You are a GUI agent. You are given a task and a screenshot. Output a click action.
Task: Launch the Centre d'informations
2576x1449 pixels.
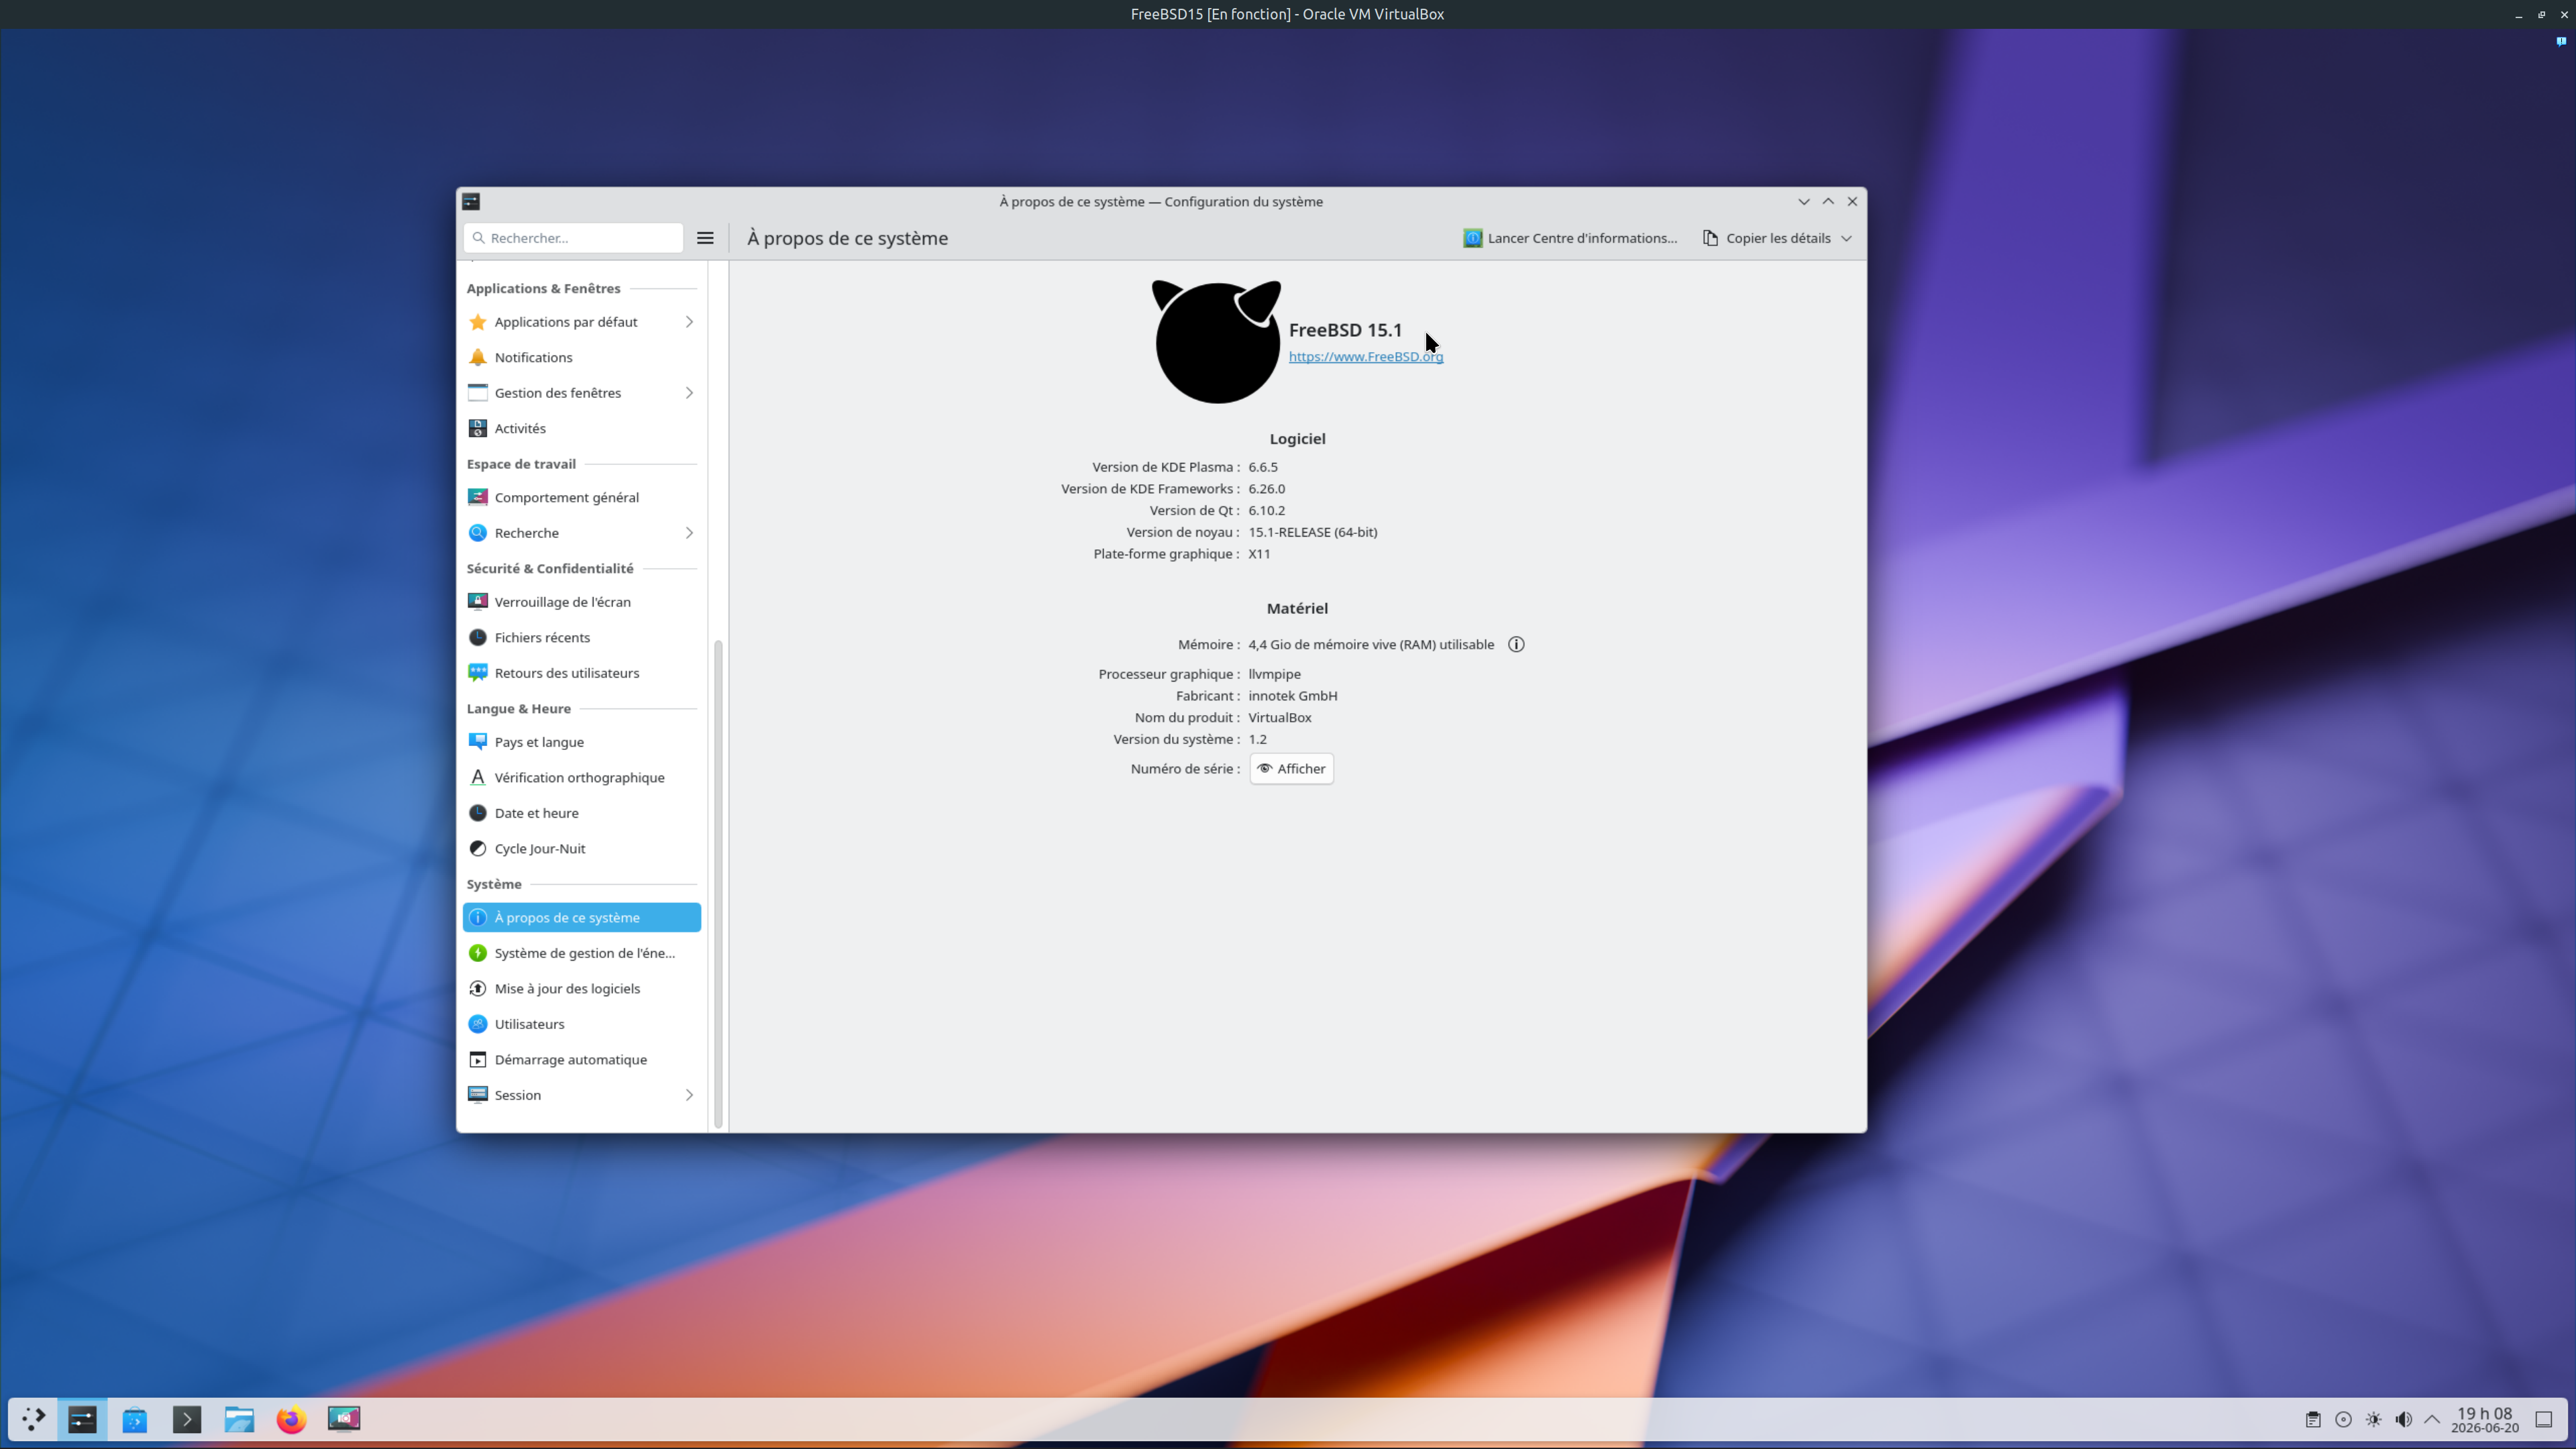1570,238
